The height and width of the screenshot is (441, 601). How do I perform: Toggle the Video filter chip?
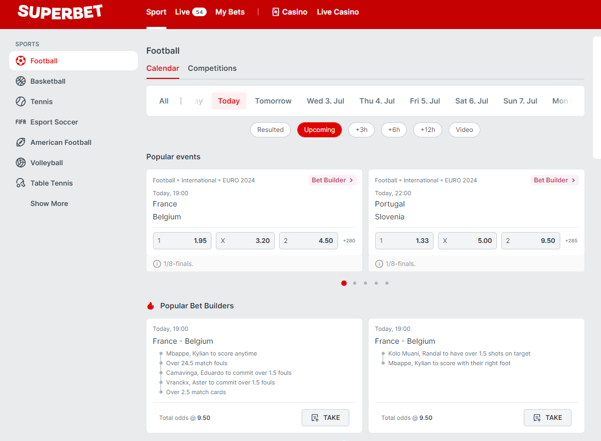pos(464,130)
